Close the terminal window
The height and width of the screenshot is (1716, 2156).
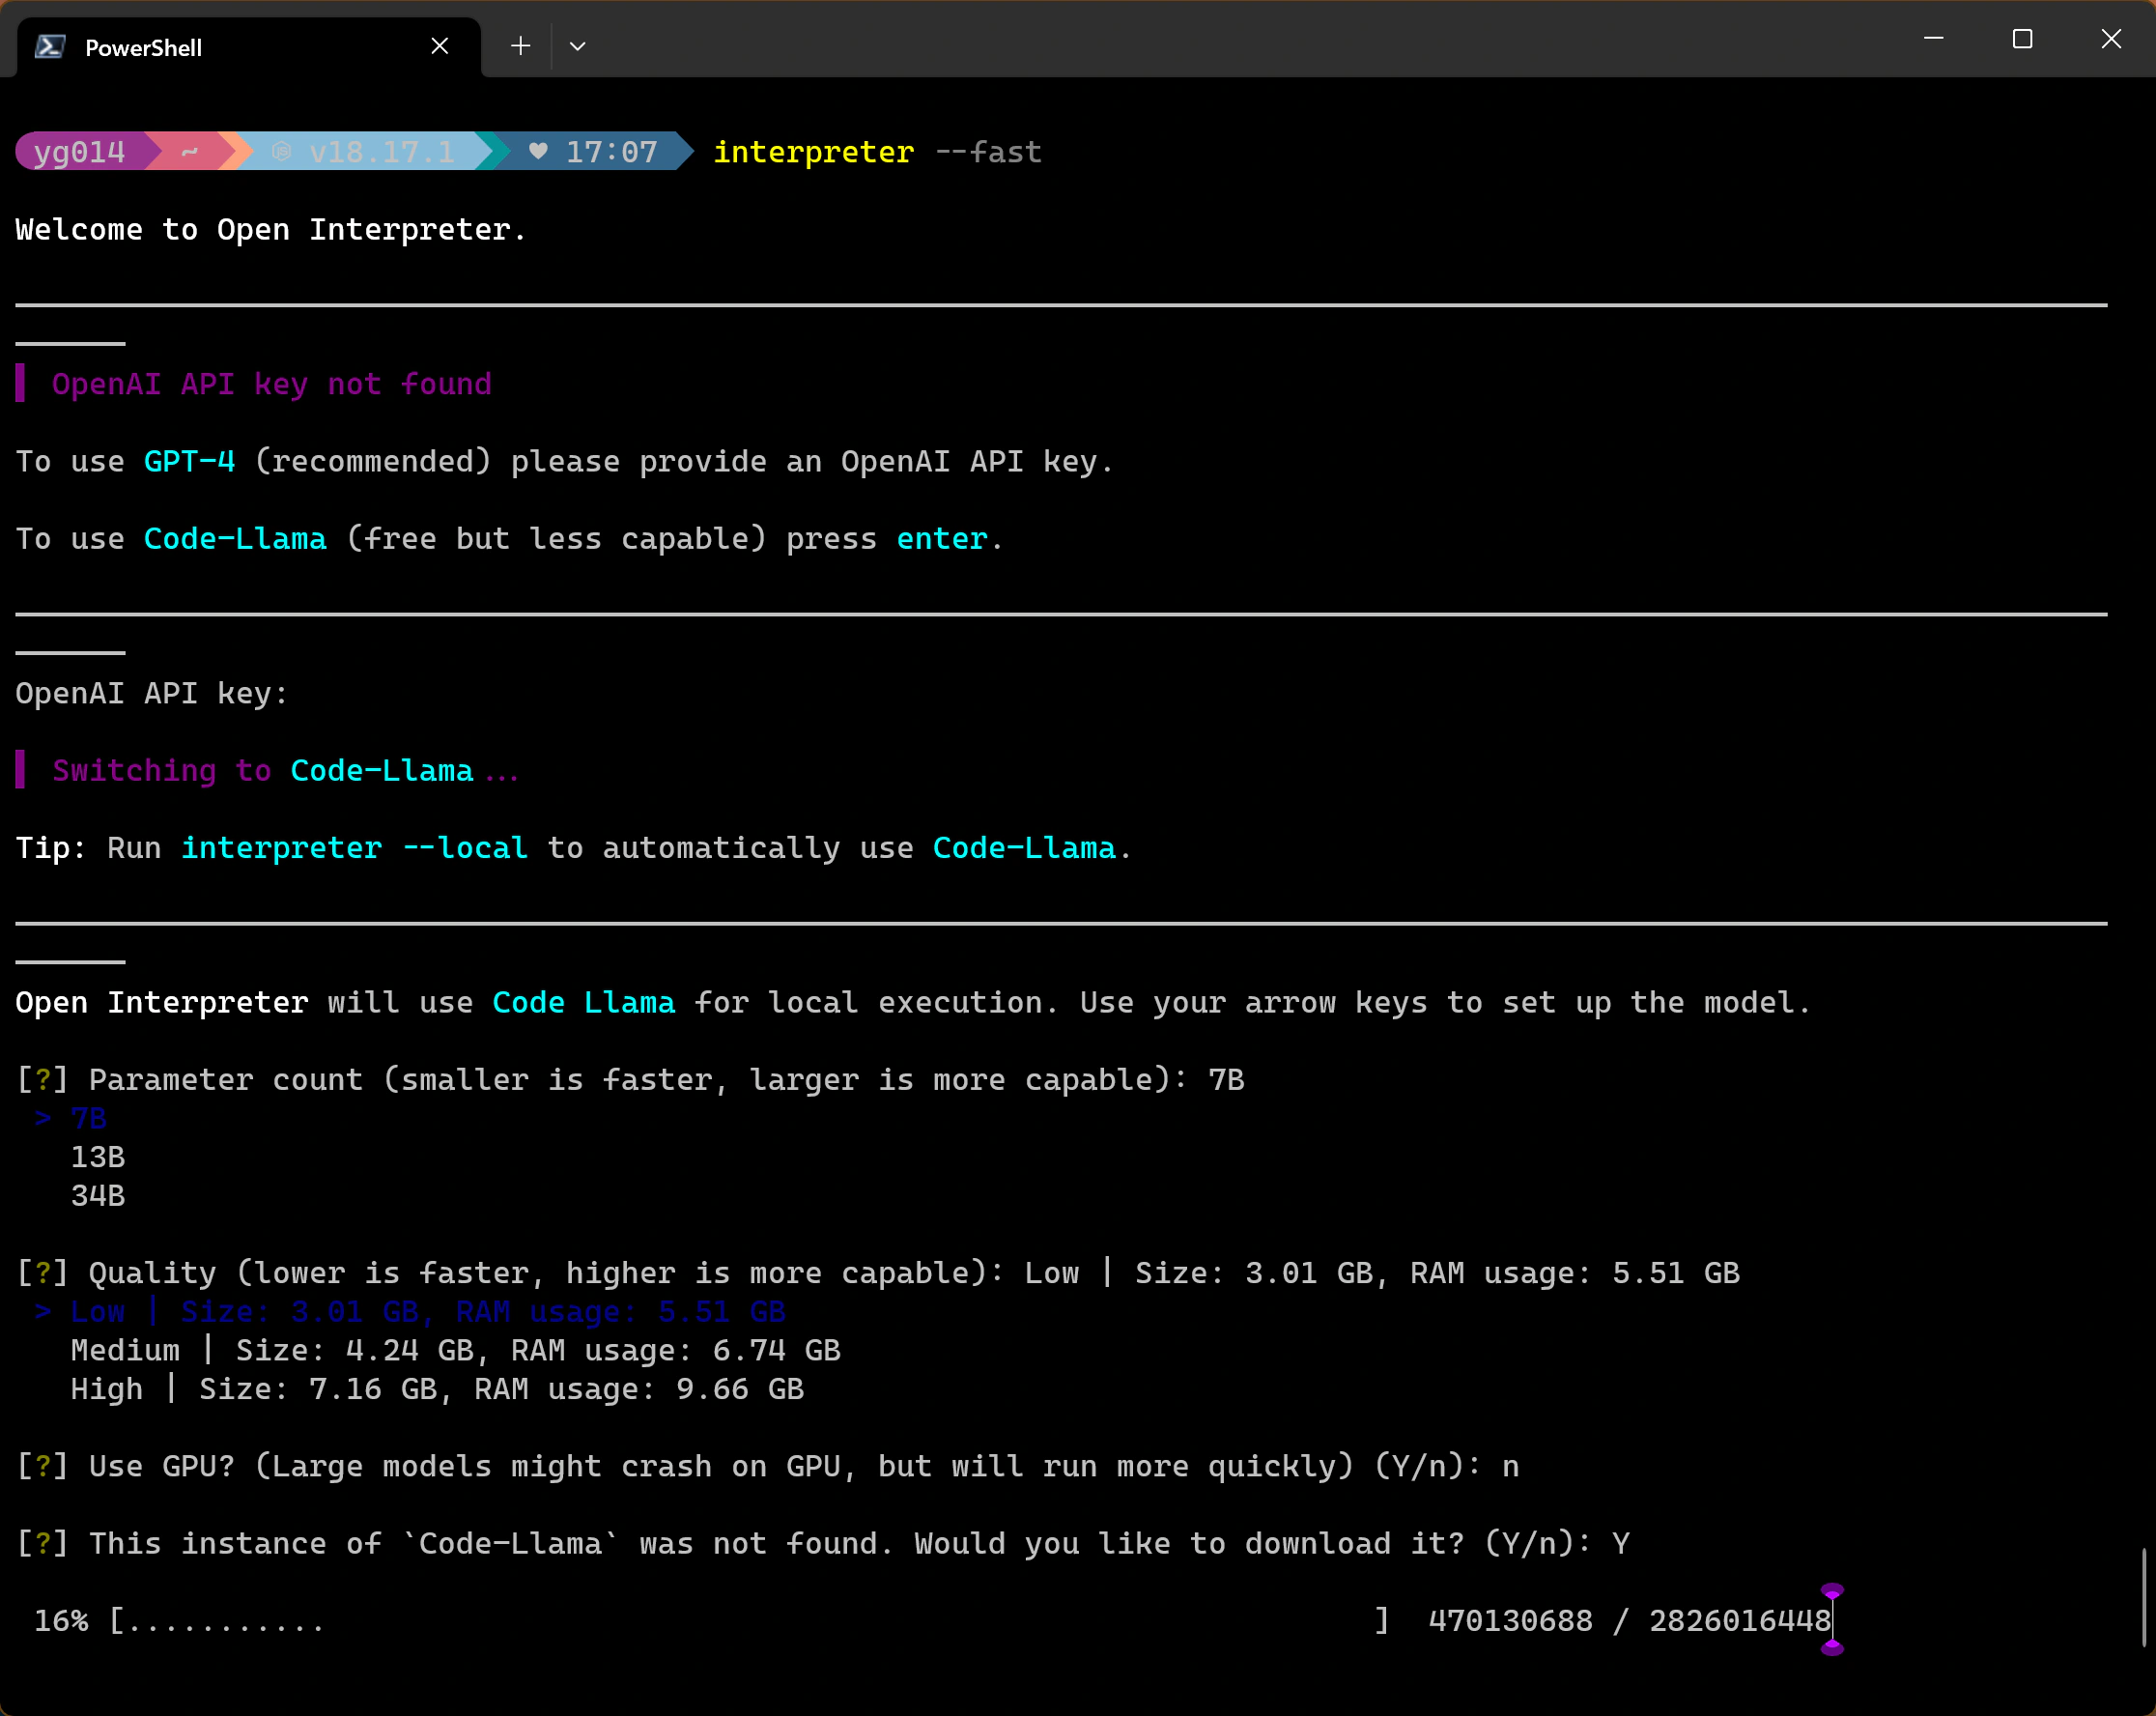click(x=2111, y=38)
